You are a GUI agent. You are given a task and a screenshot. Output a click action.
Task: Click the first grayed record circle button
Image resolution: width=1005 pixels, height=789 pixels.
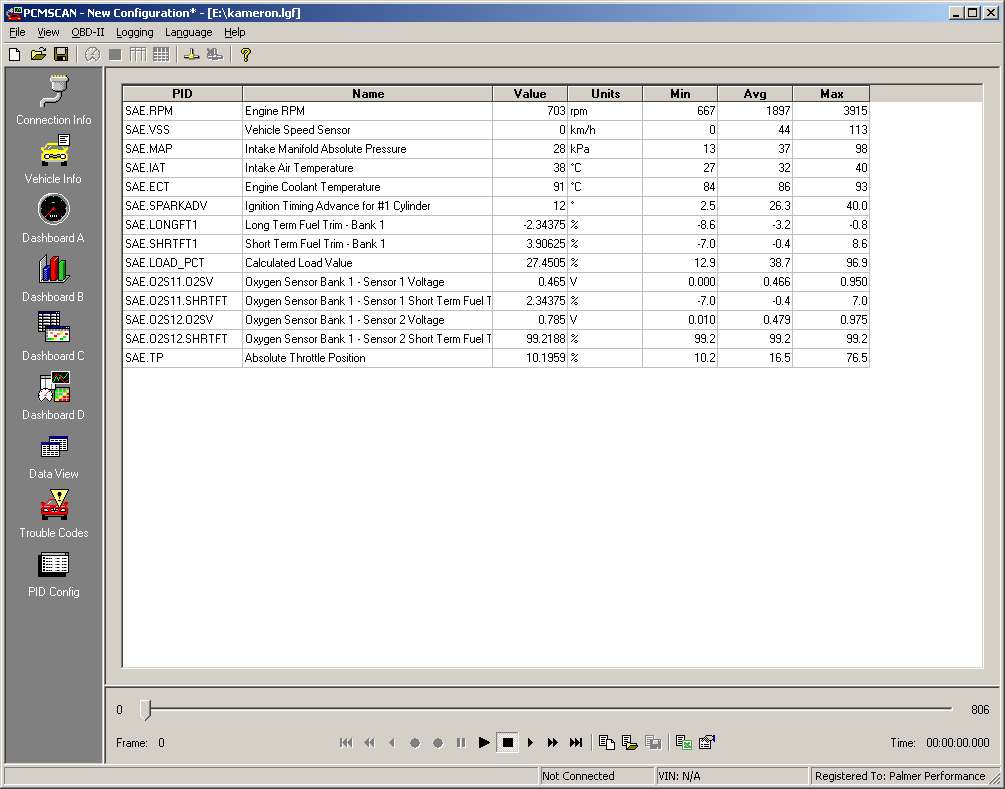(415, 742)
